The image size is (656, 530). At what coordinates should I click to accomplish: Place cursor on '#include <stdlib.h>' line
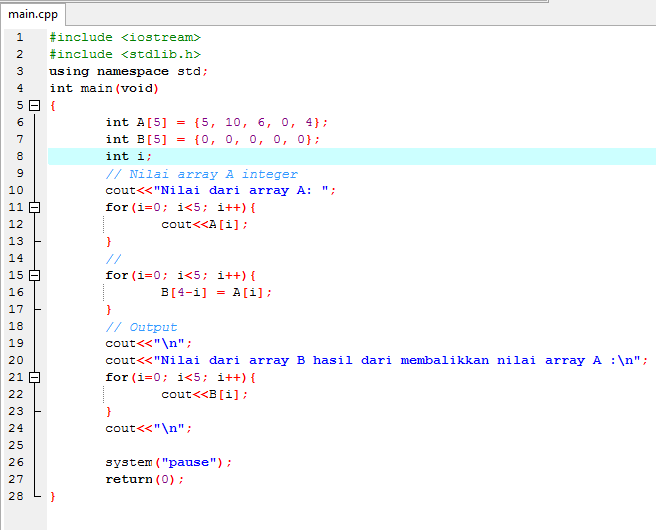125,54
